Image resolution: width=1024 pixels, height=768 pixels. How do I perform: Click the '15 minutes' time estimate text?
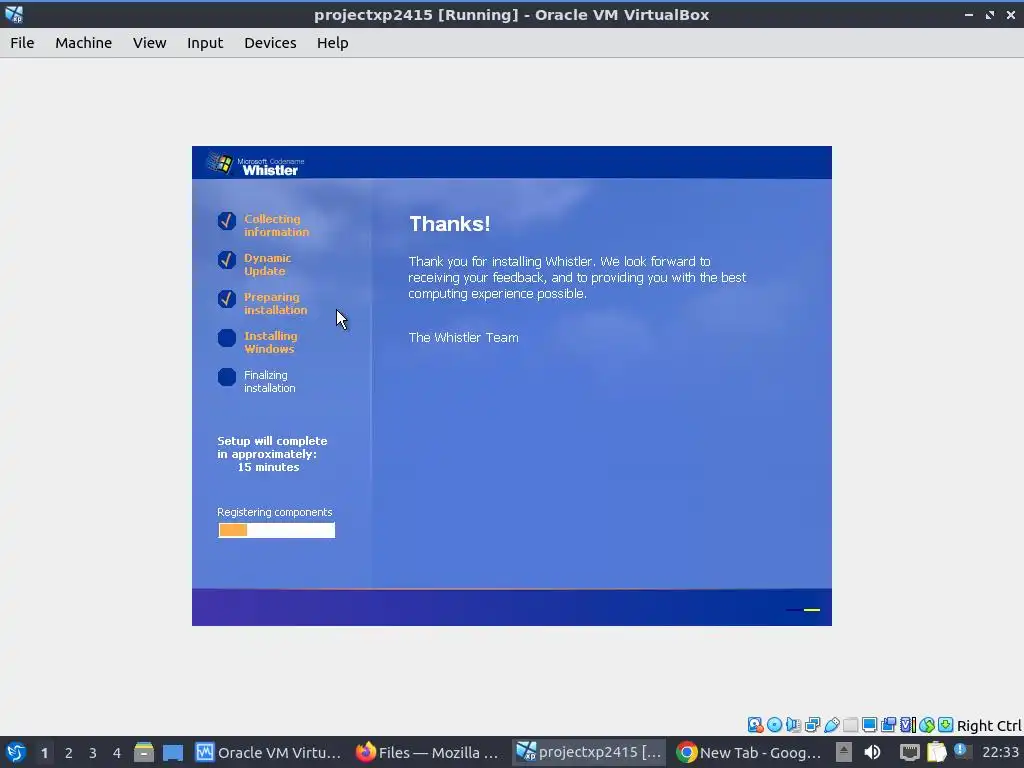(268, 467)
